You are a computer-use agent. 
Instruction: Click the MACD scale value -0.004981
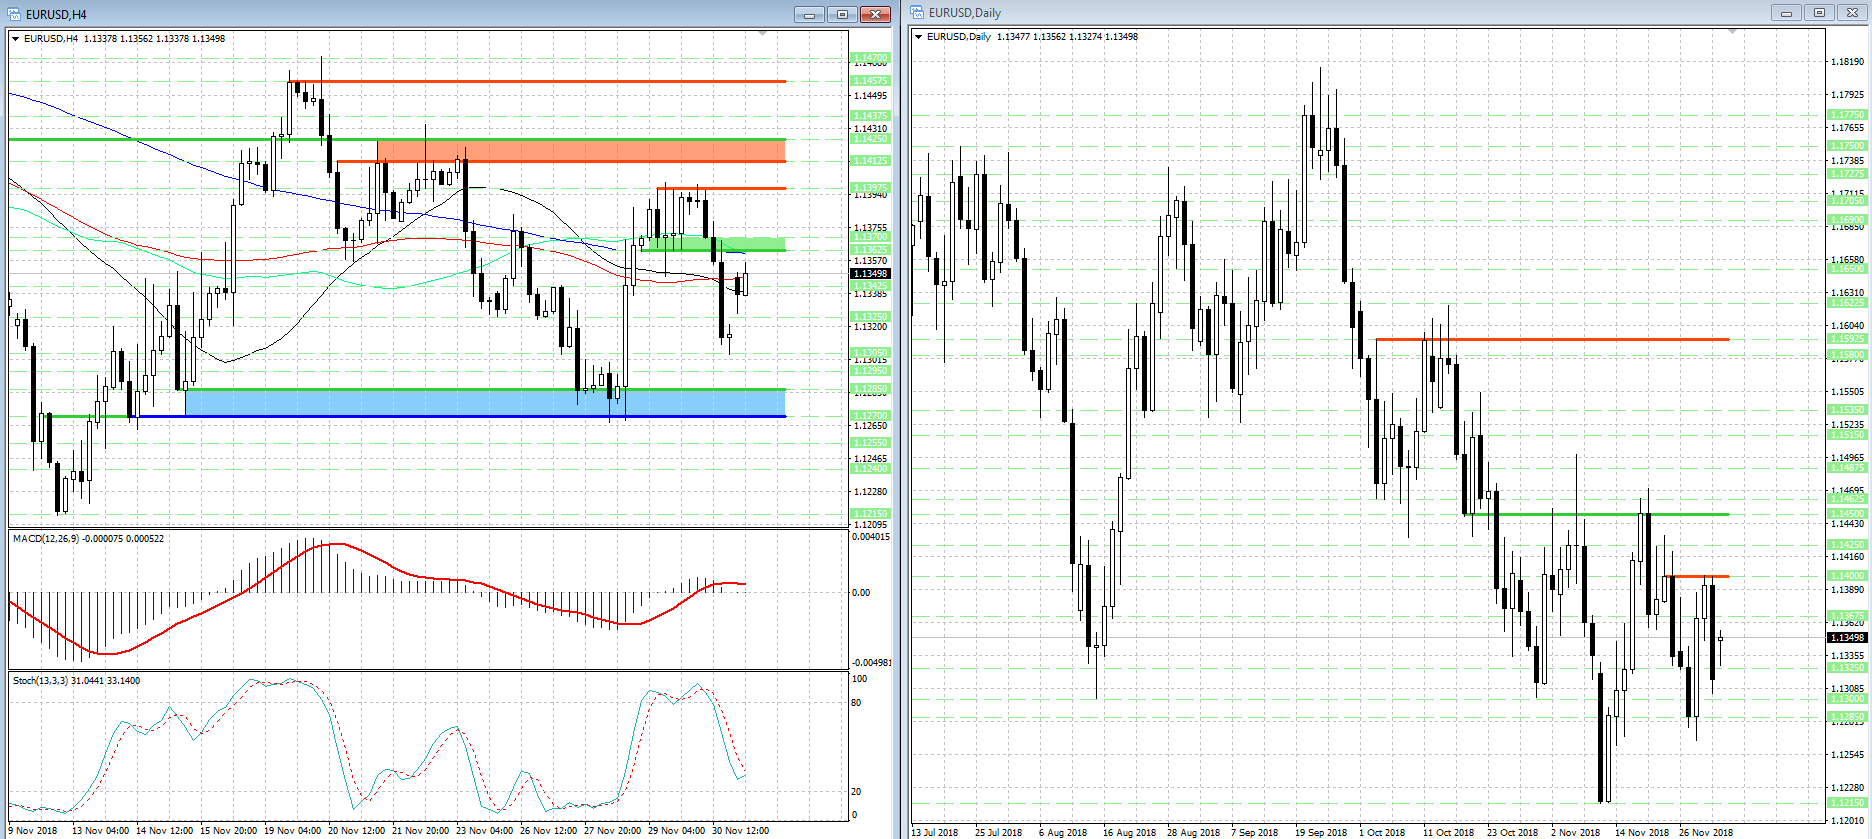coord(871,662)
